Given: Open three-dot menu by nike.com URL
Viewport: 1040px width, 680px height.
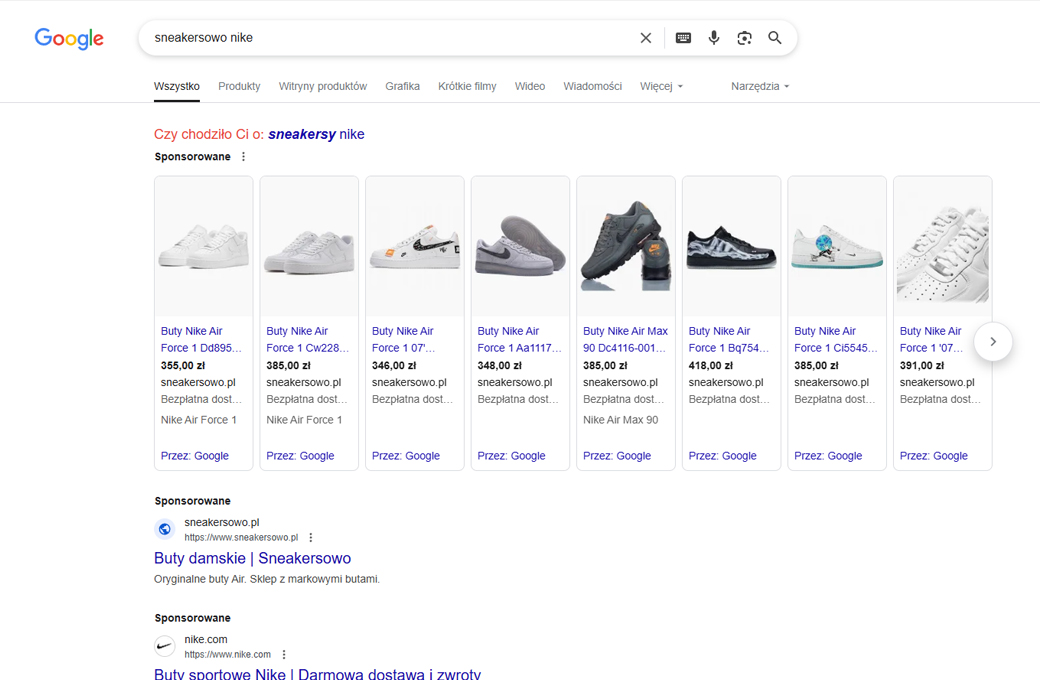Looking at the screenshot, I should [284, 654].
